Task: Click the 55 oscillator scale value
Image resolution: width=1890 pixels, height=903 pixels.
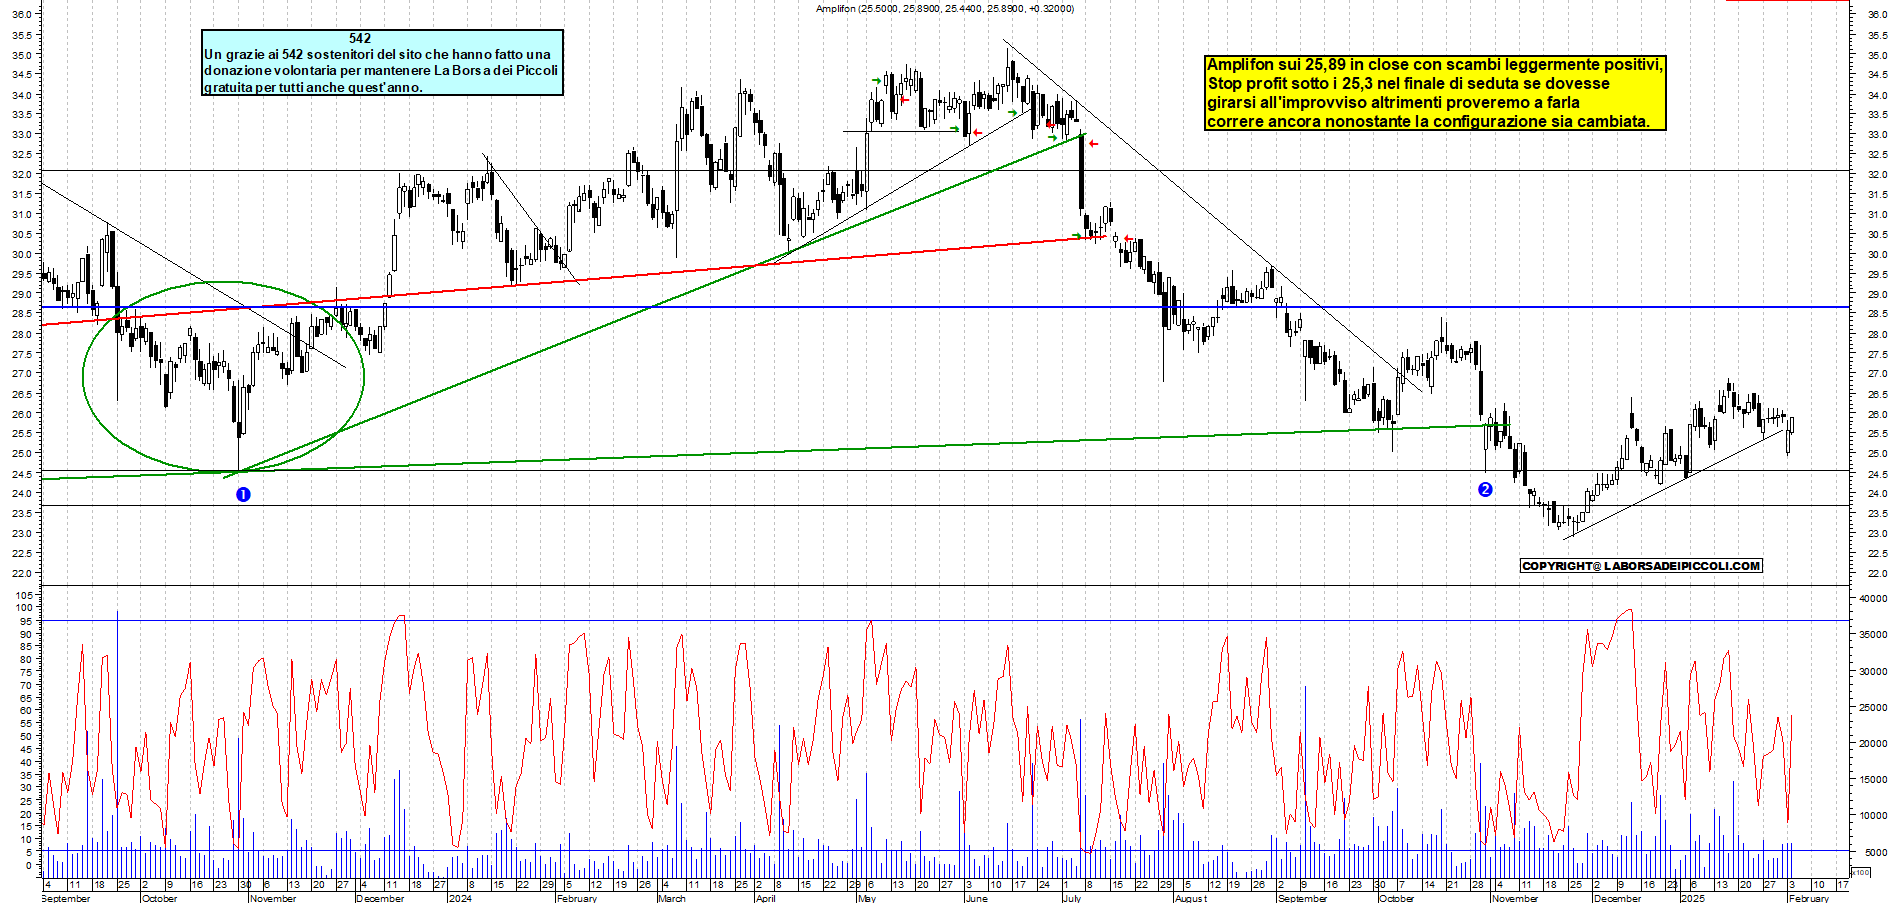Action: pos(28,723)
